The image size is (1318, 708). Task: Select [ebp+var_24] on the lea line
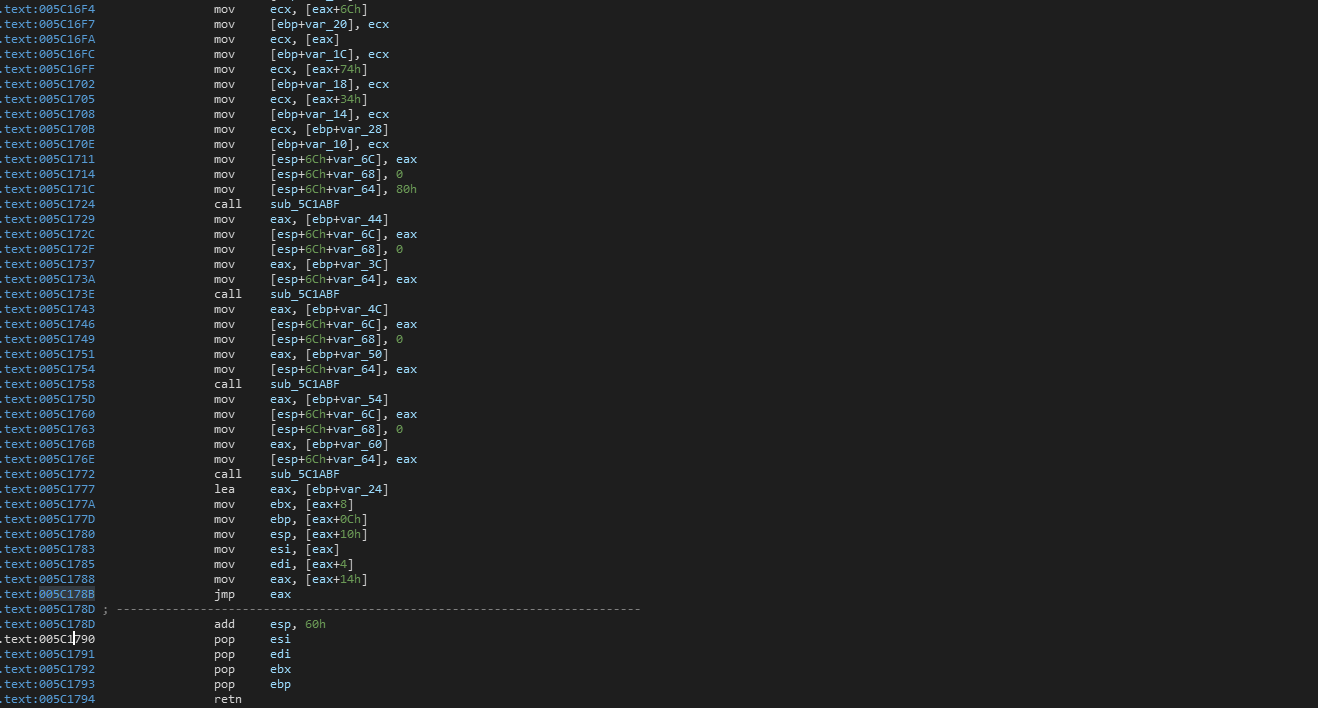347,489
